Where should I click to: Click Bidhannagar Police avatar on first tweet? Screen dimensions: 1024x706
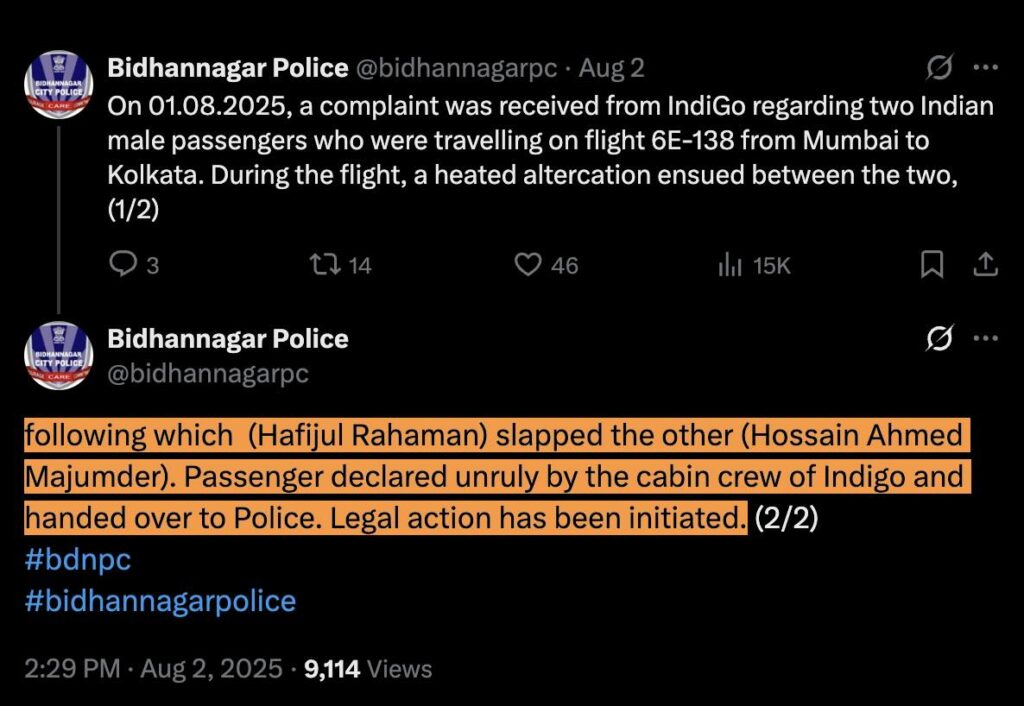point(59,85)
